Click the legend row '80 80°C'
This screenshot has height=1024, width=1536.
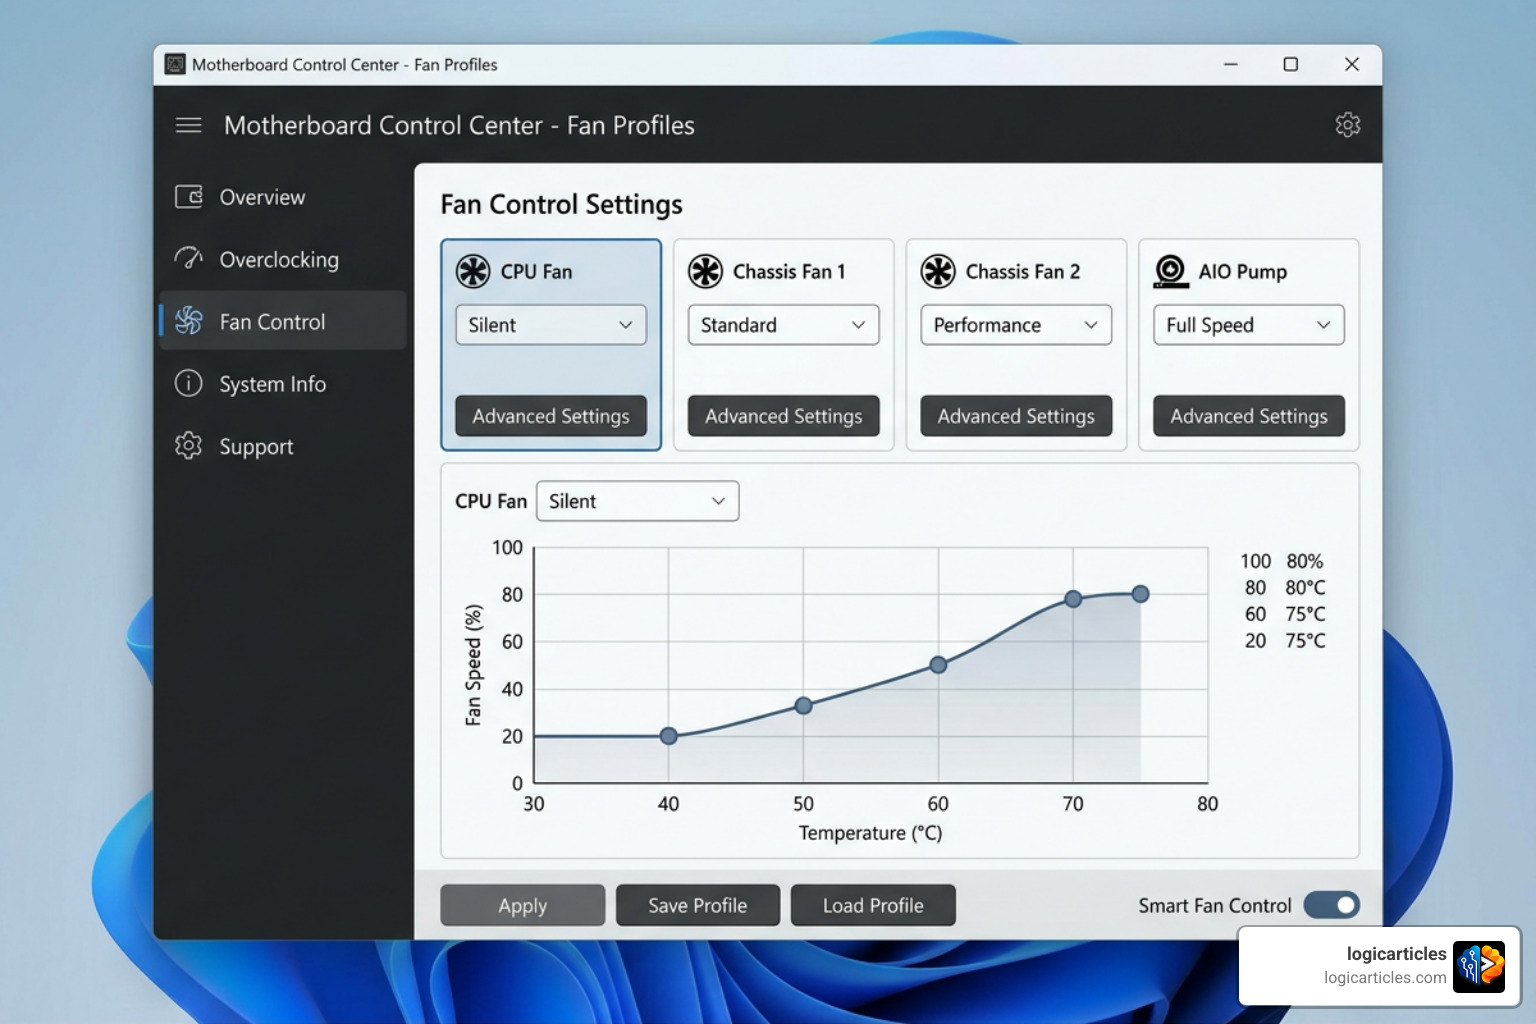click(1285, 588)
